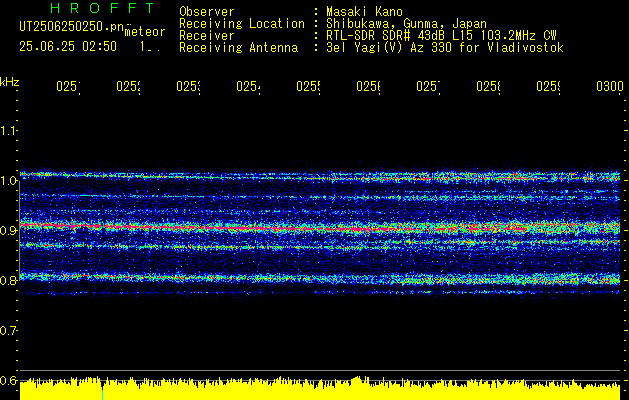Screen dimensions: 629x400
Task: Click the kHz axis unit label
Action: [x=9, y=82]
